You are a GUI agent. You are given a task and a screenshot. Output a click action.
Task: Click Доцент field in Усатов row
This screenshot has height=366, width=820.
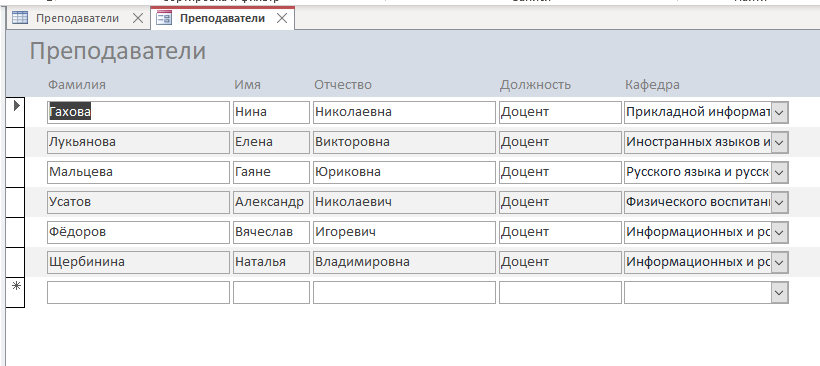coord(560,202)
